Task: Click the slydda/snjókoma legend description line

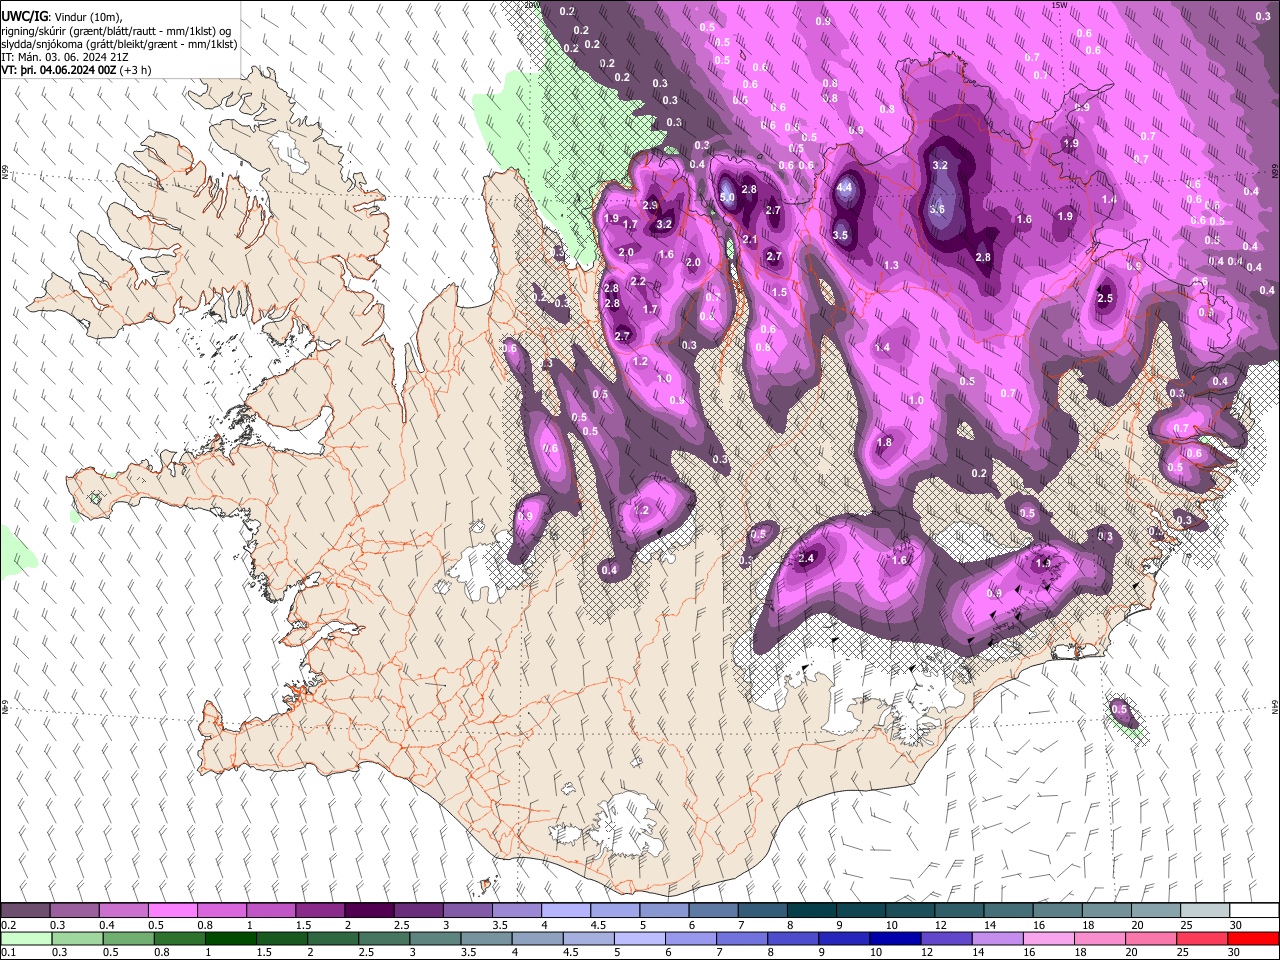Action: click(x=119, y=44)
